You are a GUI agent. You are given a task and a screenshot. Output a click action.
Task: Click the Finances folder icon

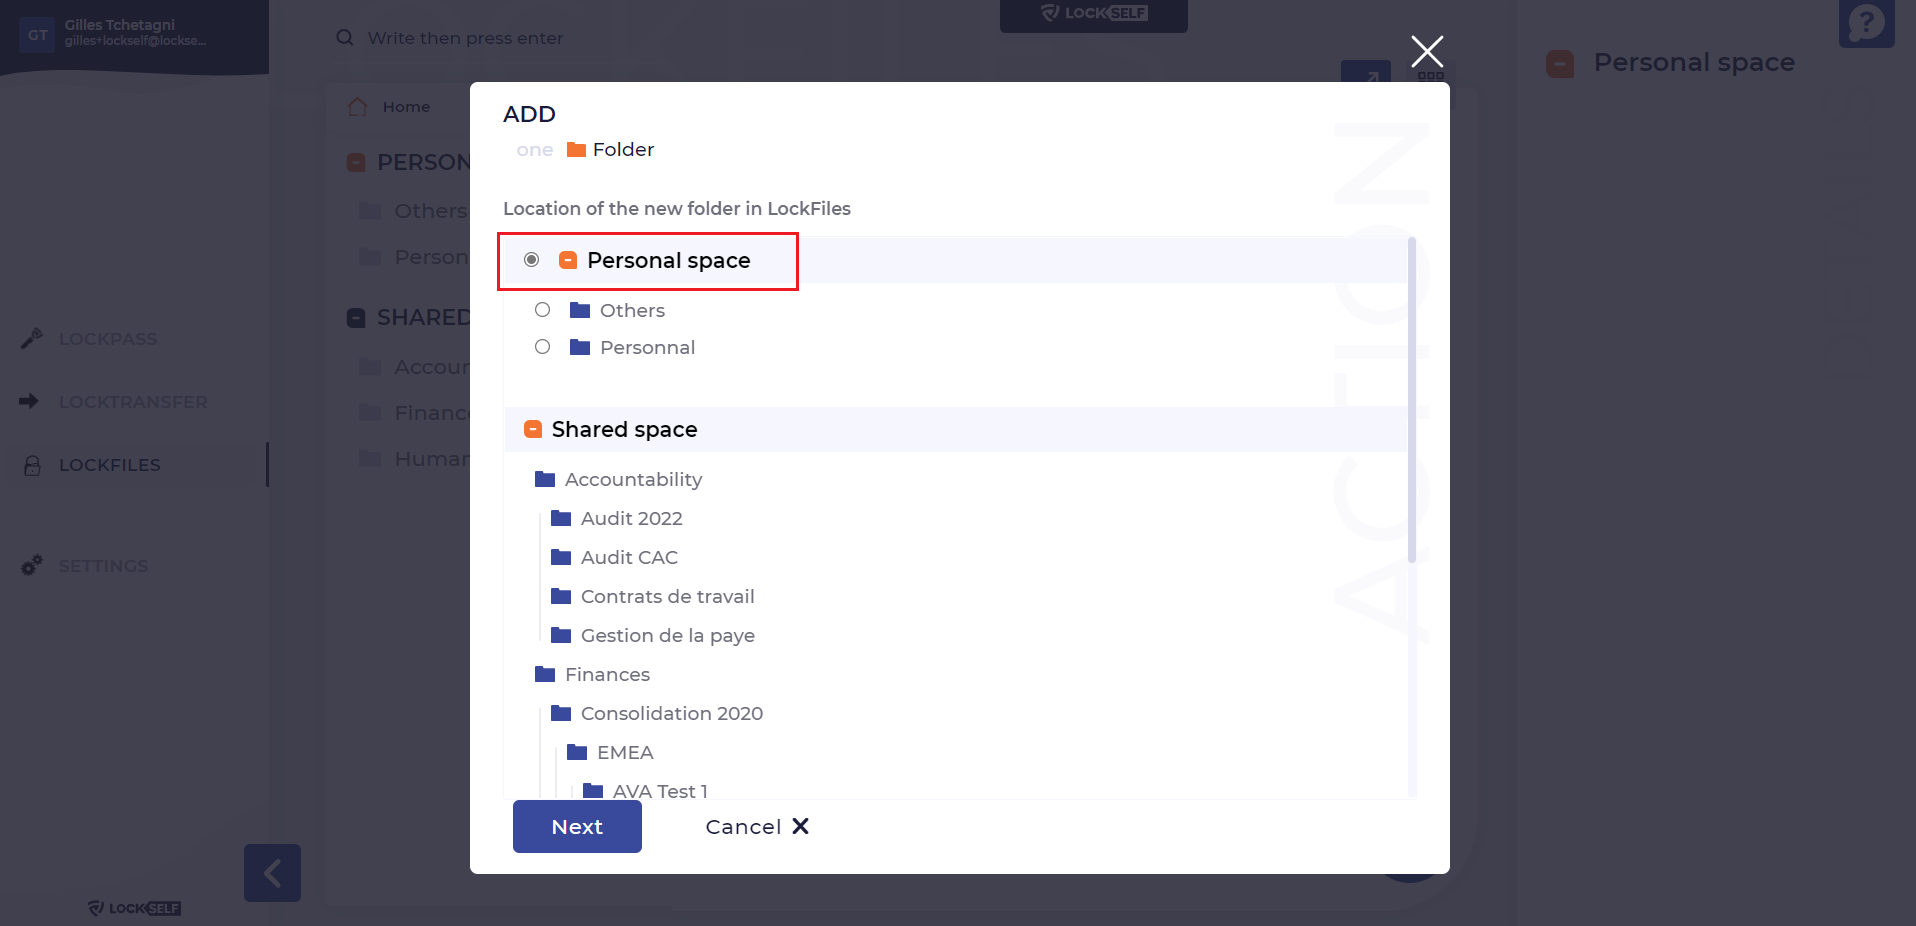click(545, 674)
